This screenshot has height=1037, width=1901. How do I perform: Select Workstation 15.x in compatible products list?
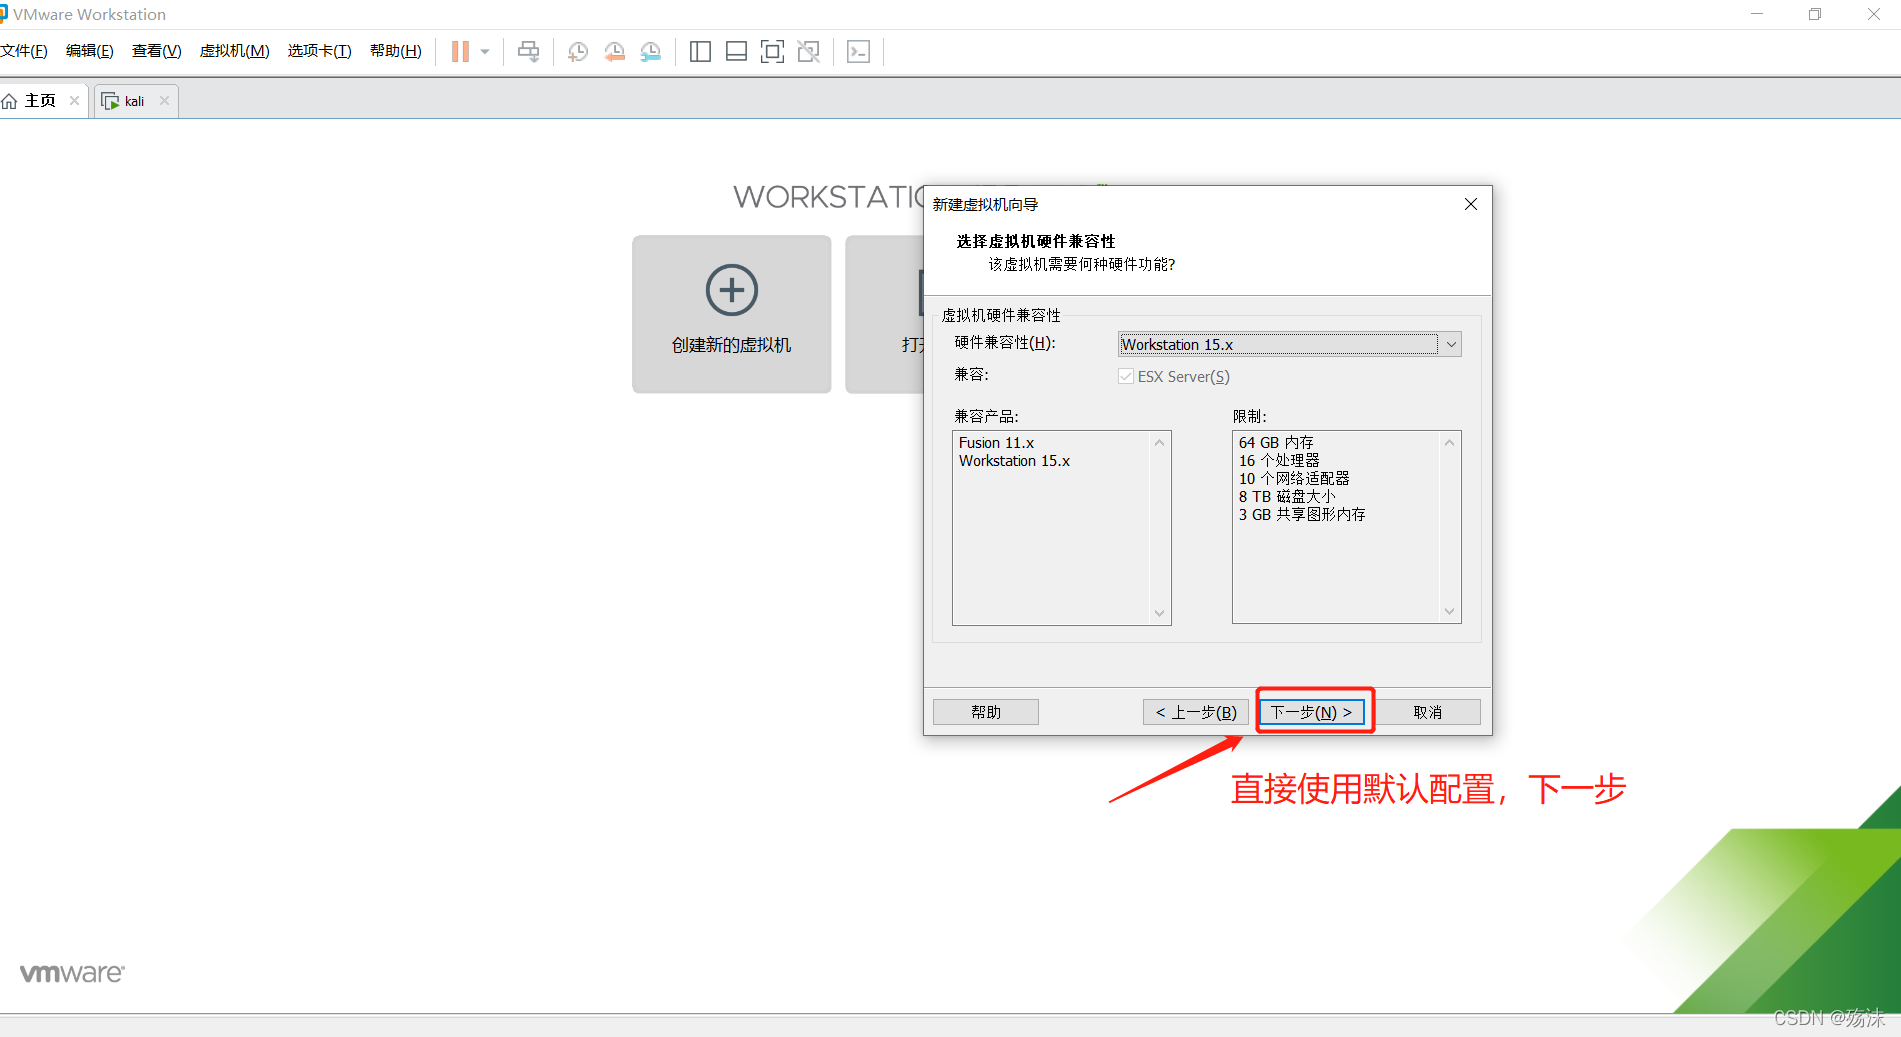click(1014, 461)
